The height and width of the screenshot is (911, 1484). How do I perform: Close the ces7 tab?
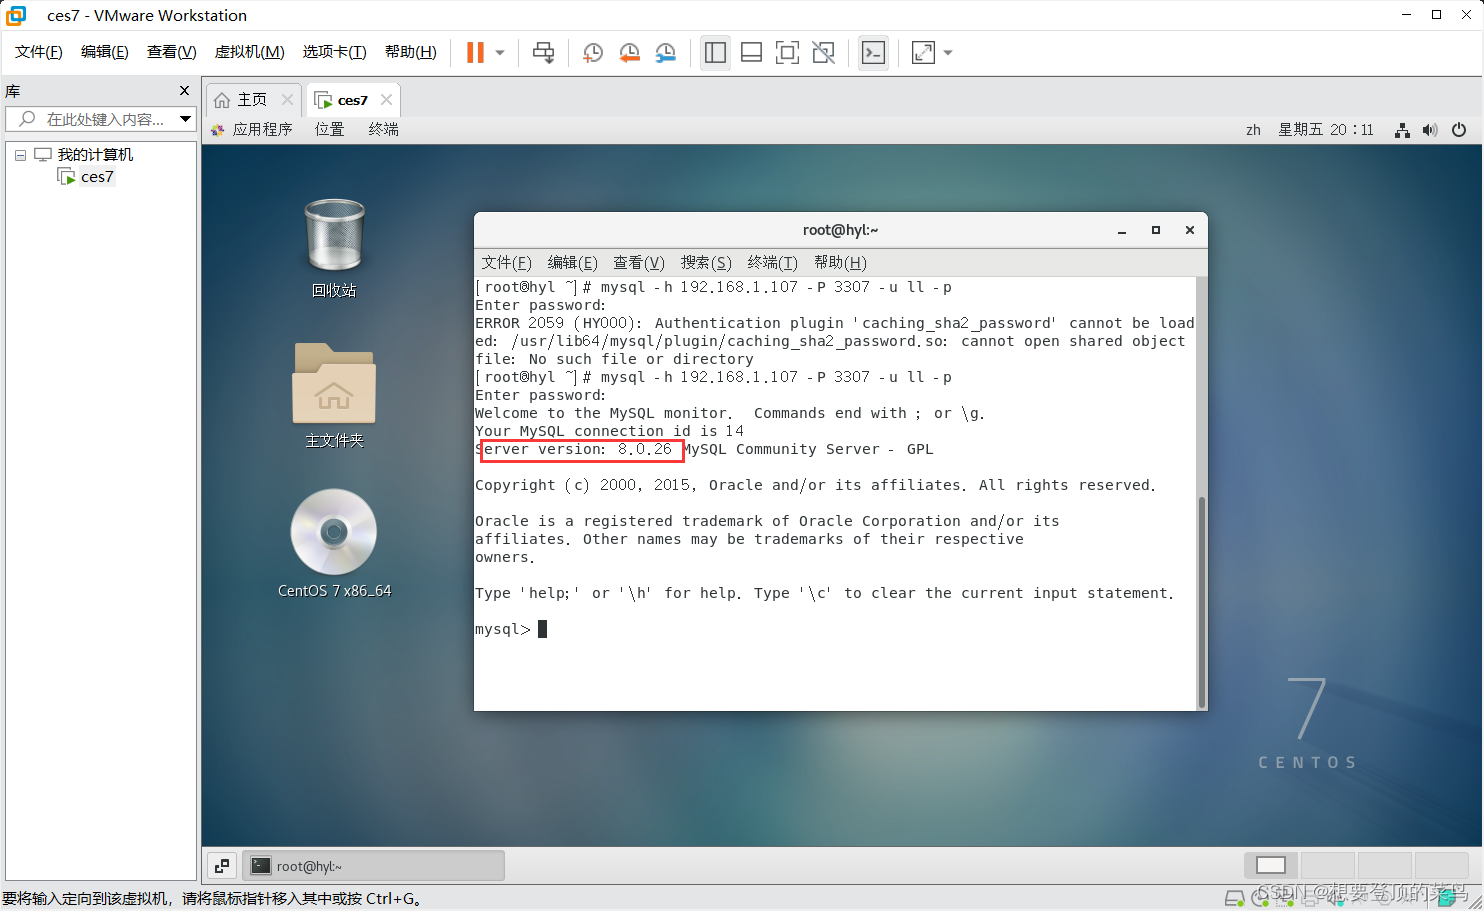pyautogui.click(x=386, y=100)
